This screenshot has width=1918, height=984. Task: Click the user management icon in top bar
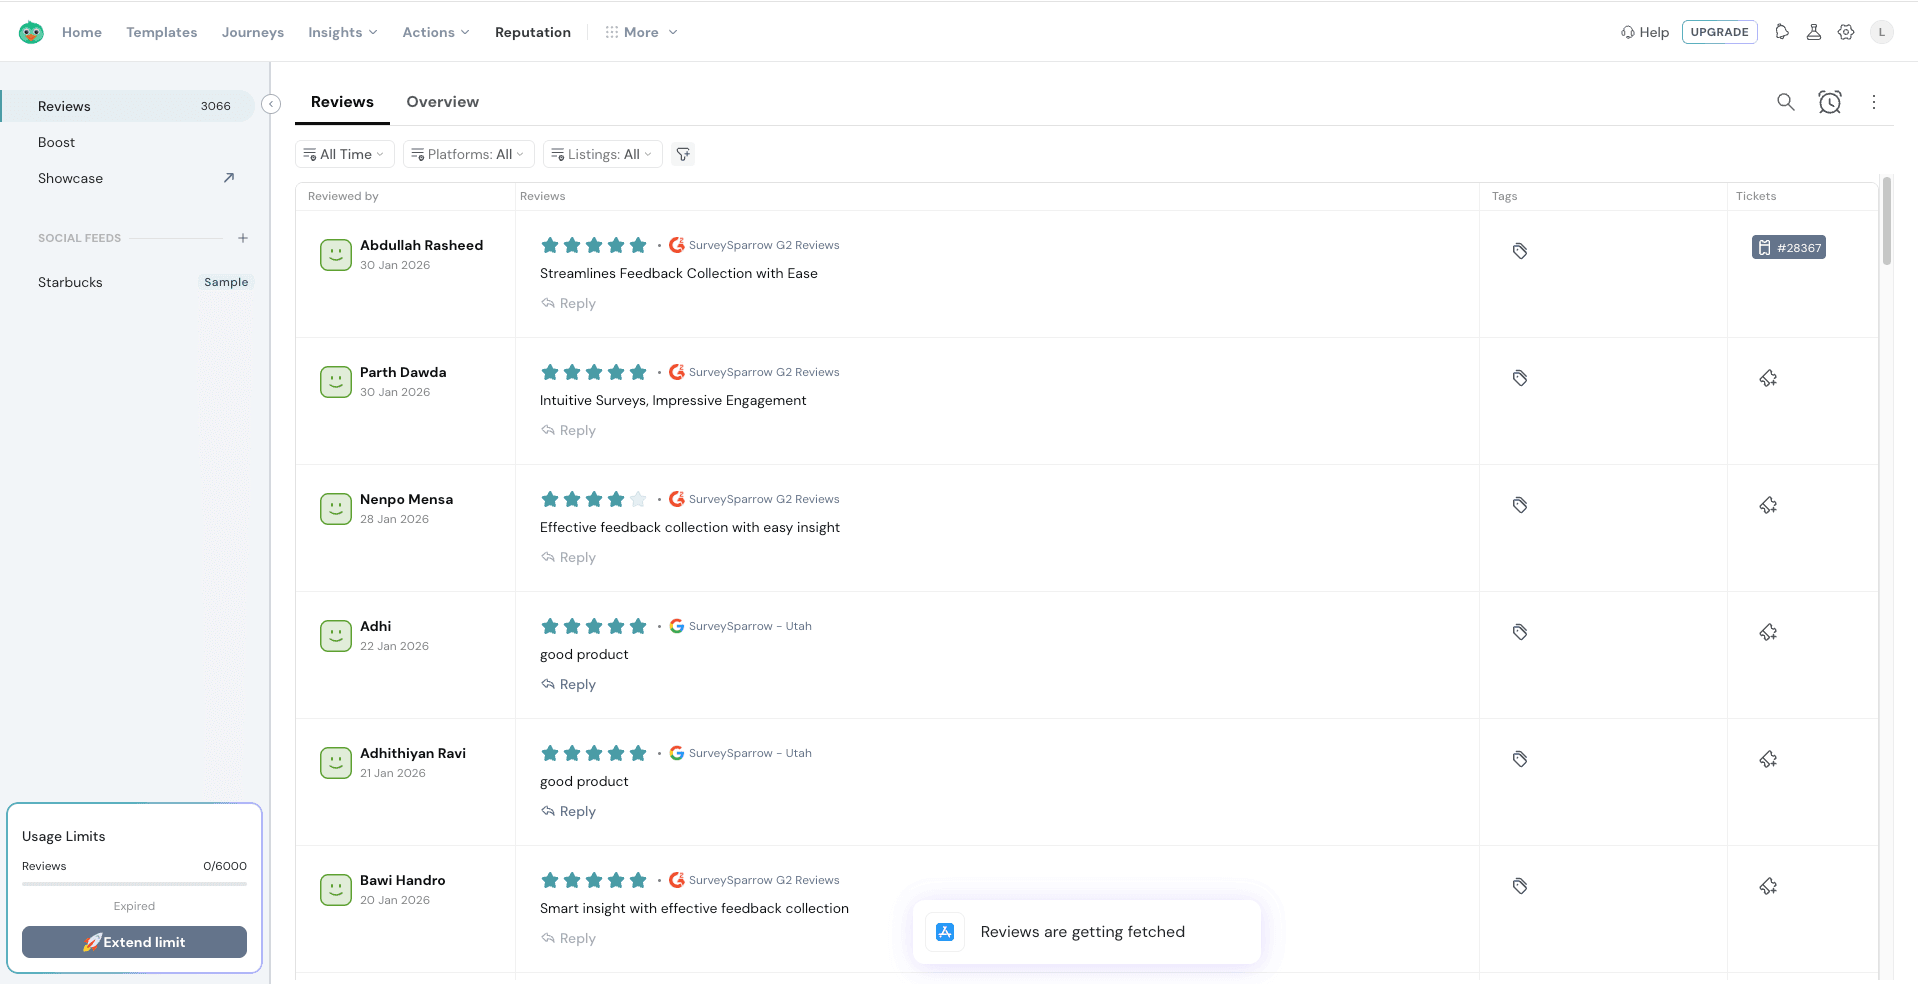[x=1814, y=32]
